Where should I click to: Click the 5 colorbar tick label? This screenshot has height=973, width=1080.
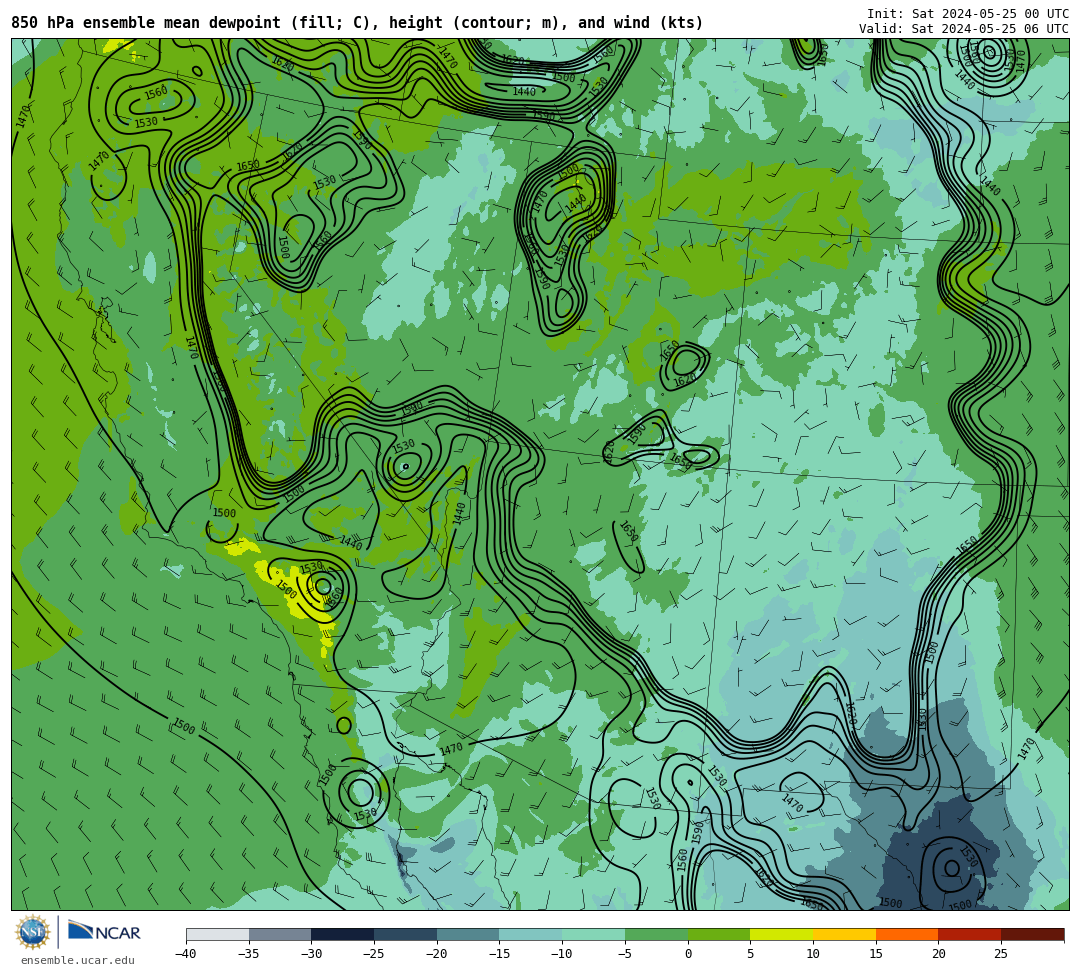click(x=751, y=954)
